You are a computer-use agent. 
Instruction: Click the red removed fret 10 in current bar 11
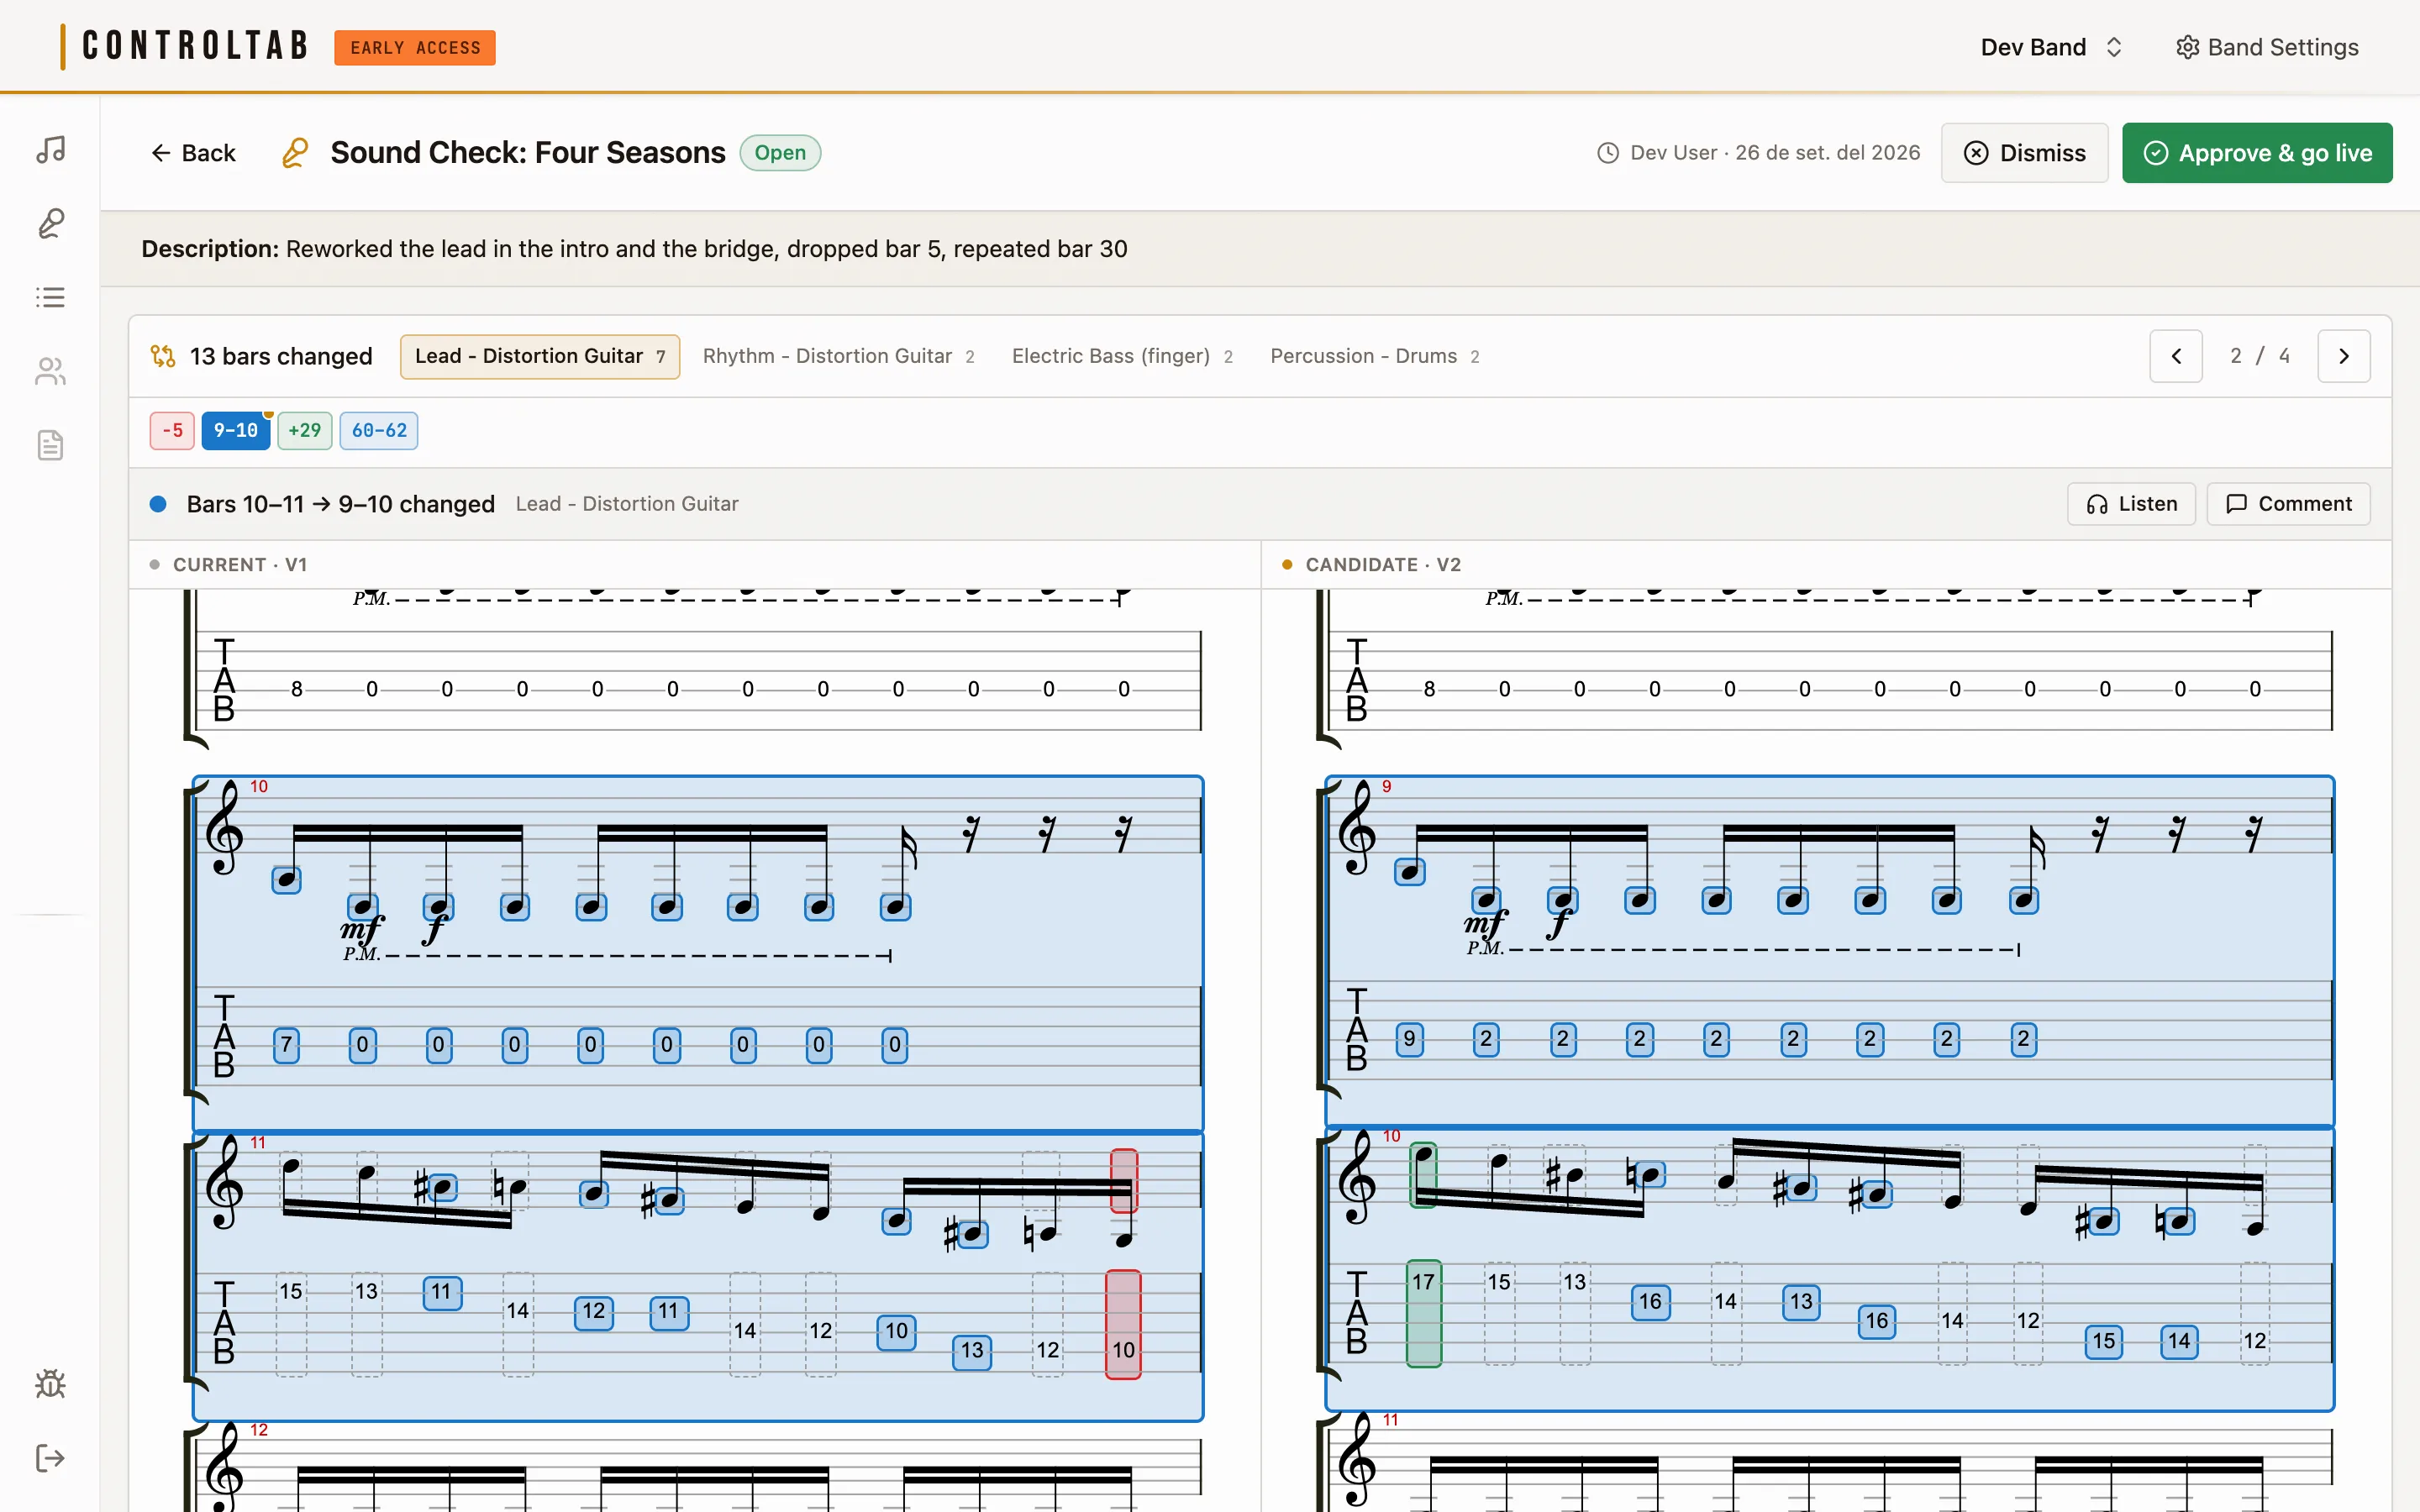[x=1123, y=1324]
